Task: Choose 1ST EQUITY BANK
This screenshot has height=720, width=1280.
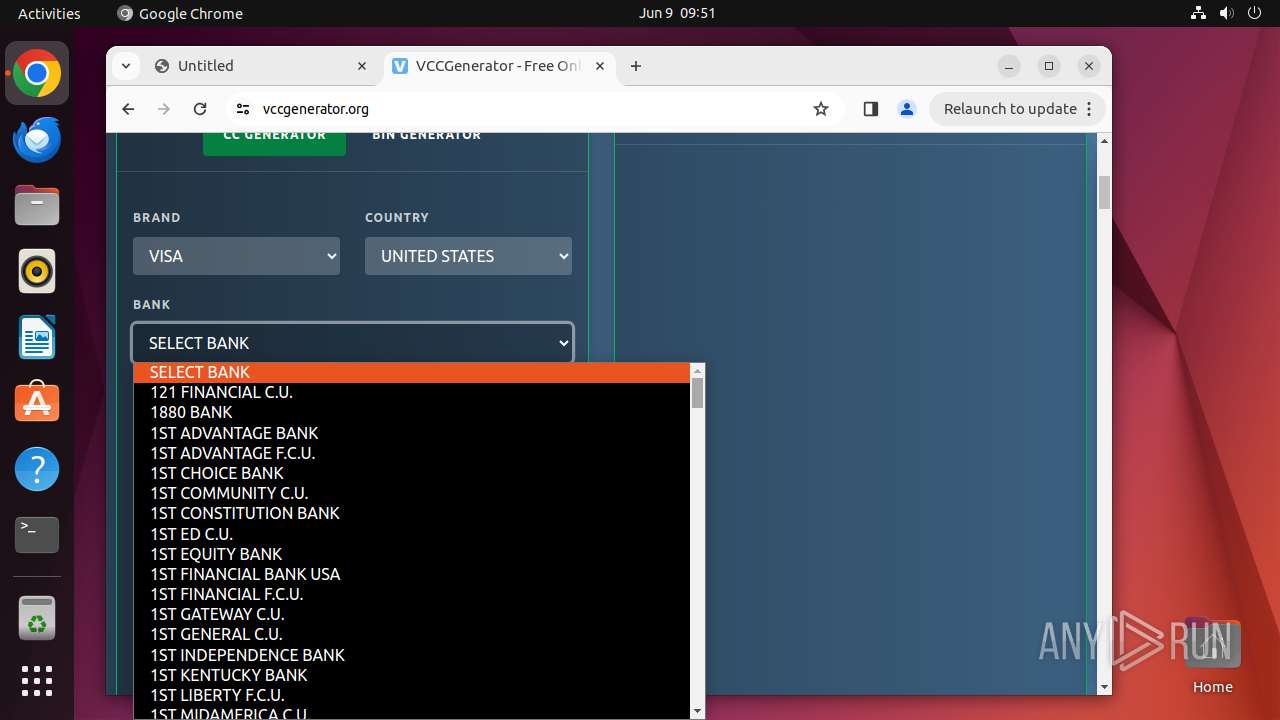Action: [412, 554]
